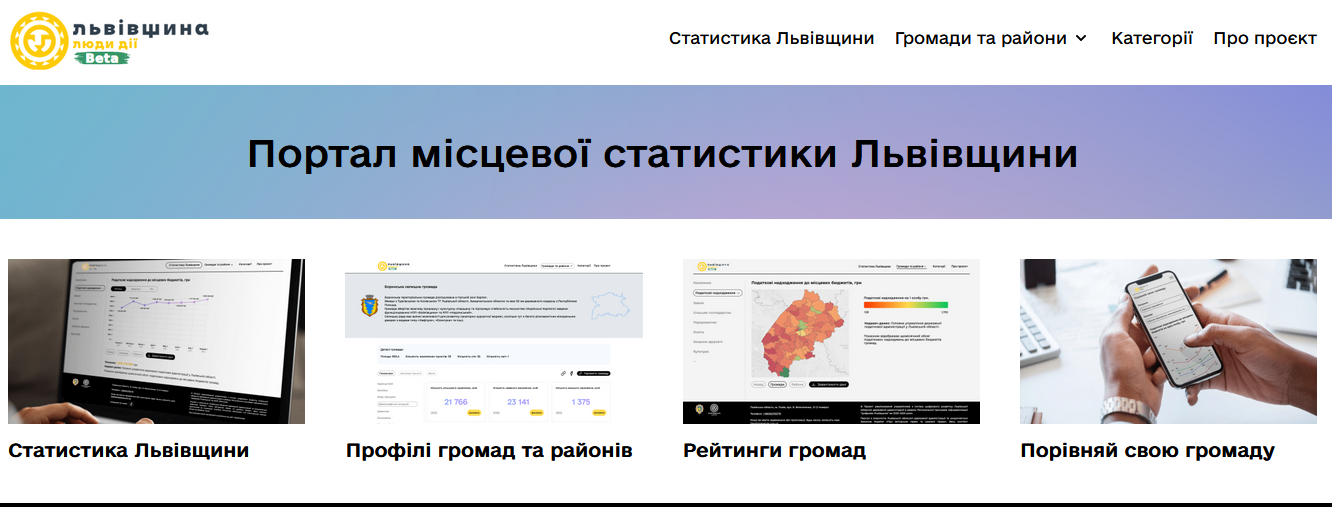Open the Профілі громад та районів link
This screenshot has width=1332, height=507.
(x=489, y=451)
